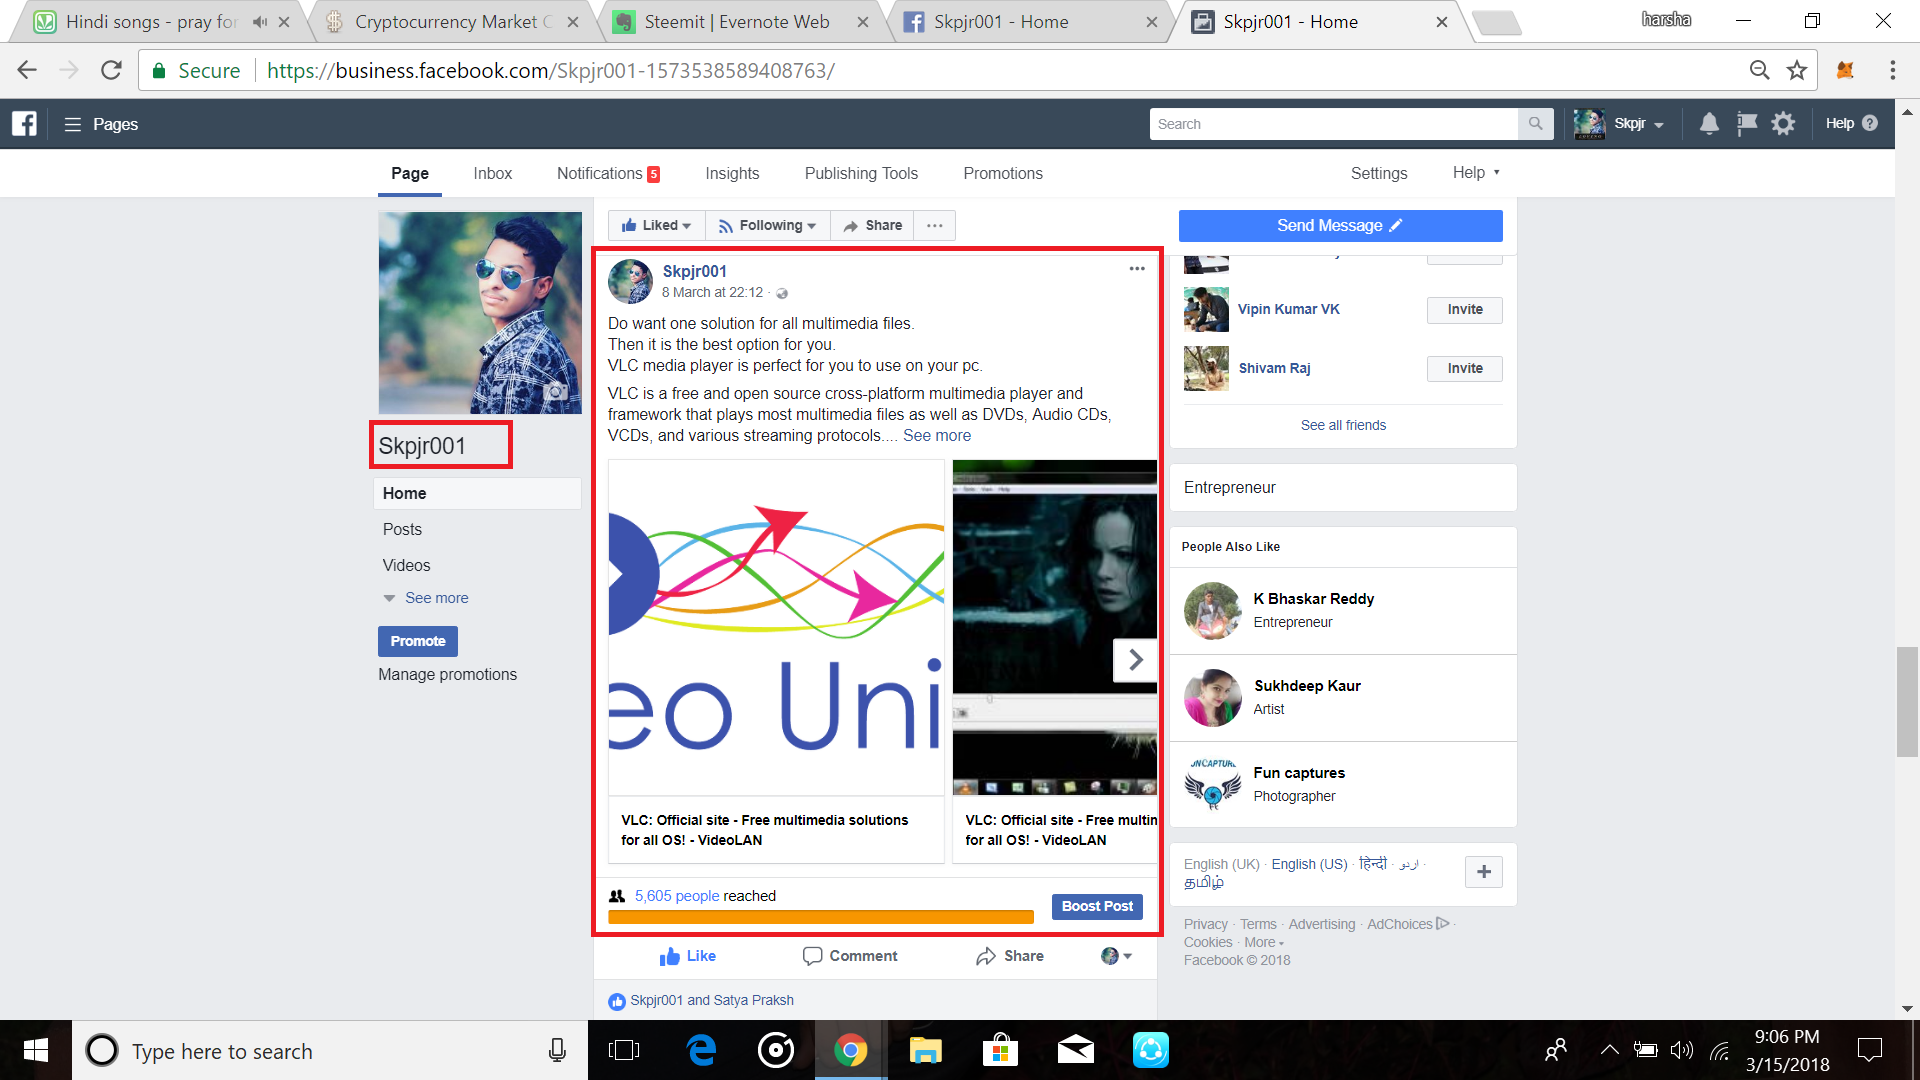Open the Promotions tab
Viewport: 1920px width, 1080px height.
point(1003,174)
